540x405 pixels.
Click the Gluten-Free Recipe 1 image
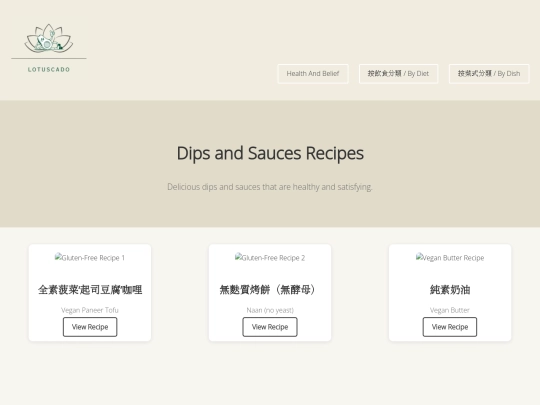click(x=90, y=258)
